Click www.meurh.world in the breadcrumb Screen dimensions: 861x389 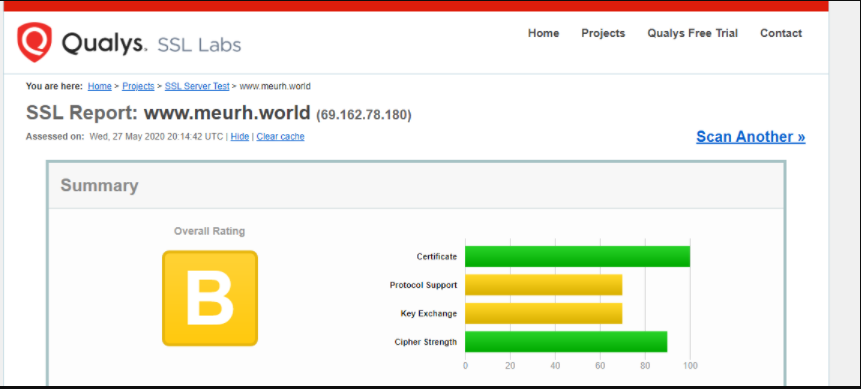pos(275,86)
